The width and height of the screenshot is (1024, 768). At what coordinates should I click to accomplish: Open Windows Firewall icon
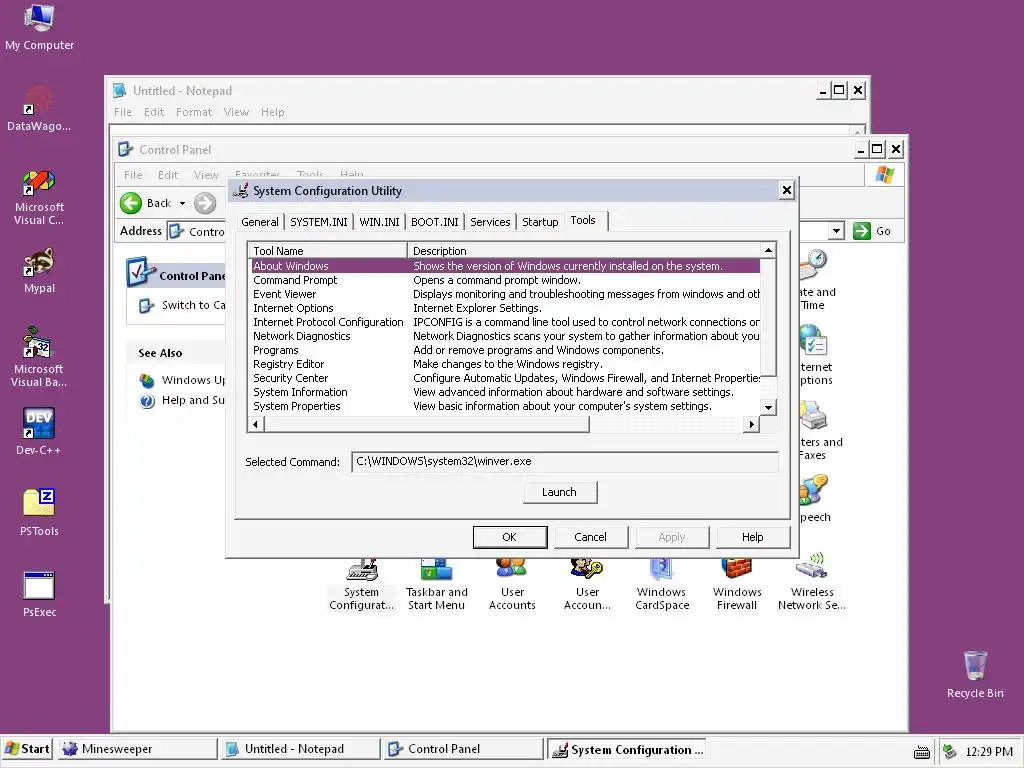click(737, 585)
